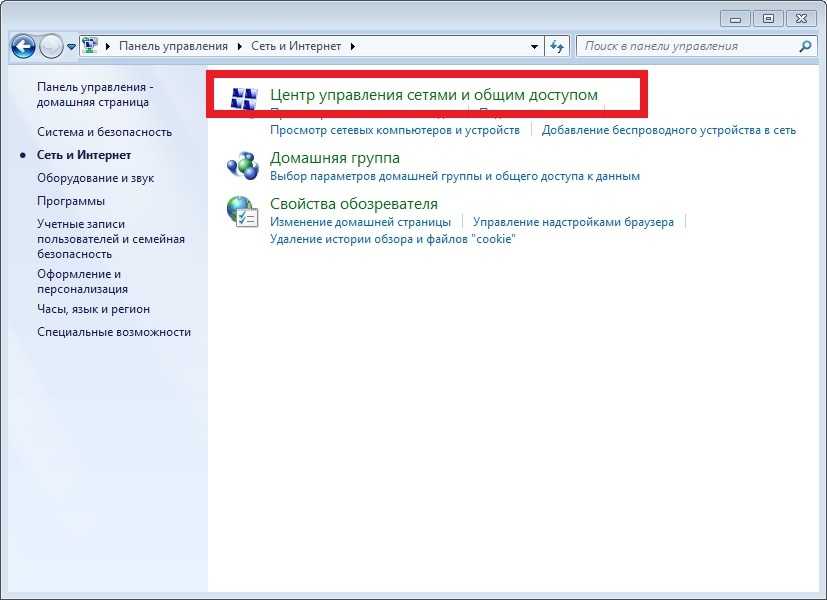Click Управление надстройками браузера link
The height and width of the screenshot is (600, 827).
[573, 222]
